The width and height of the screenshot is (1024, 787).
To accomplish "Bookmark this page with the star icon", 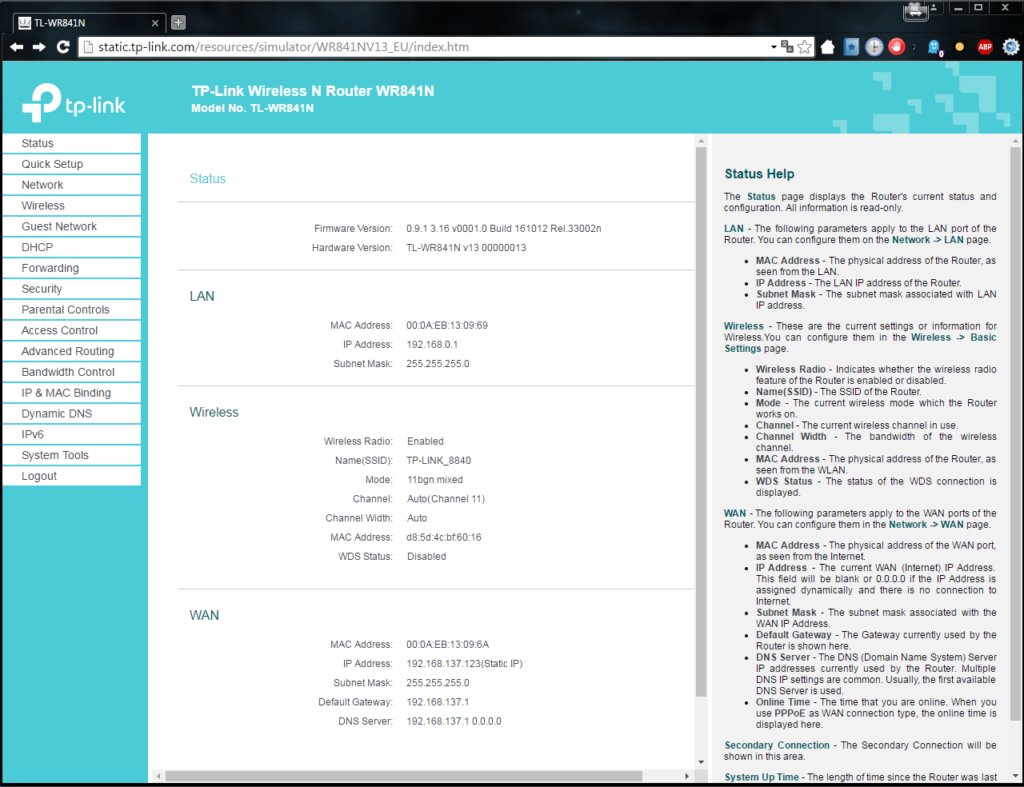I will coord(805,47).
